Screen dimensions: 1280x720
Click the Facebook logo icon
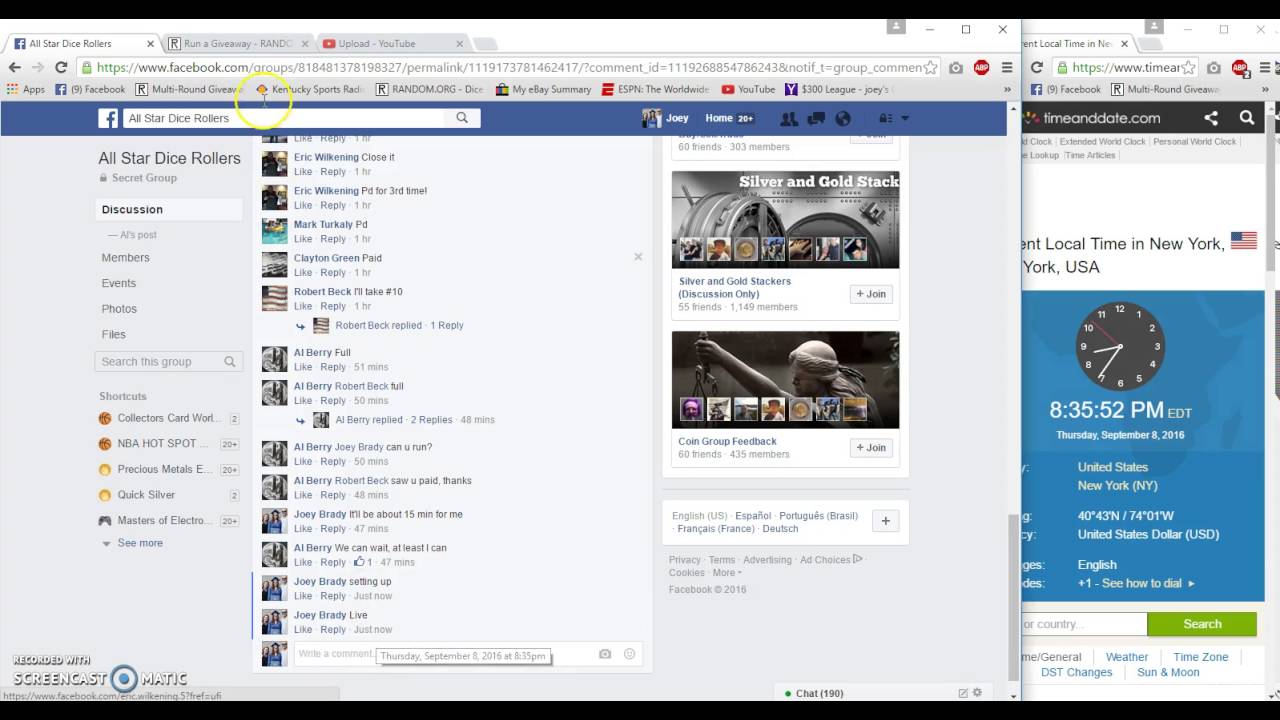click(108, 118)
